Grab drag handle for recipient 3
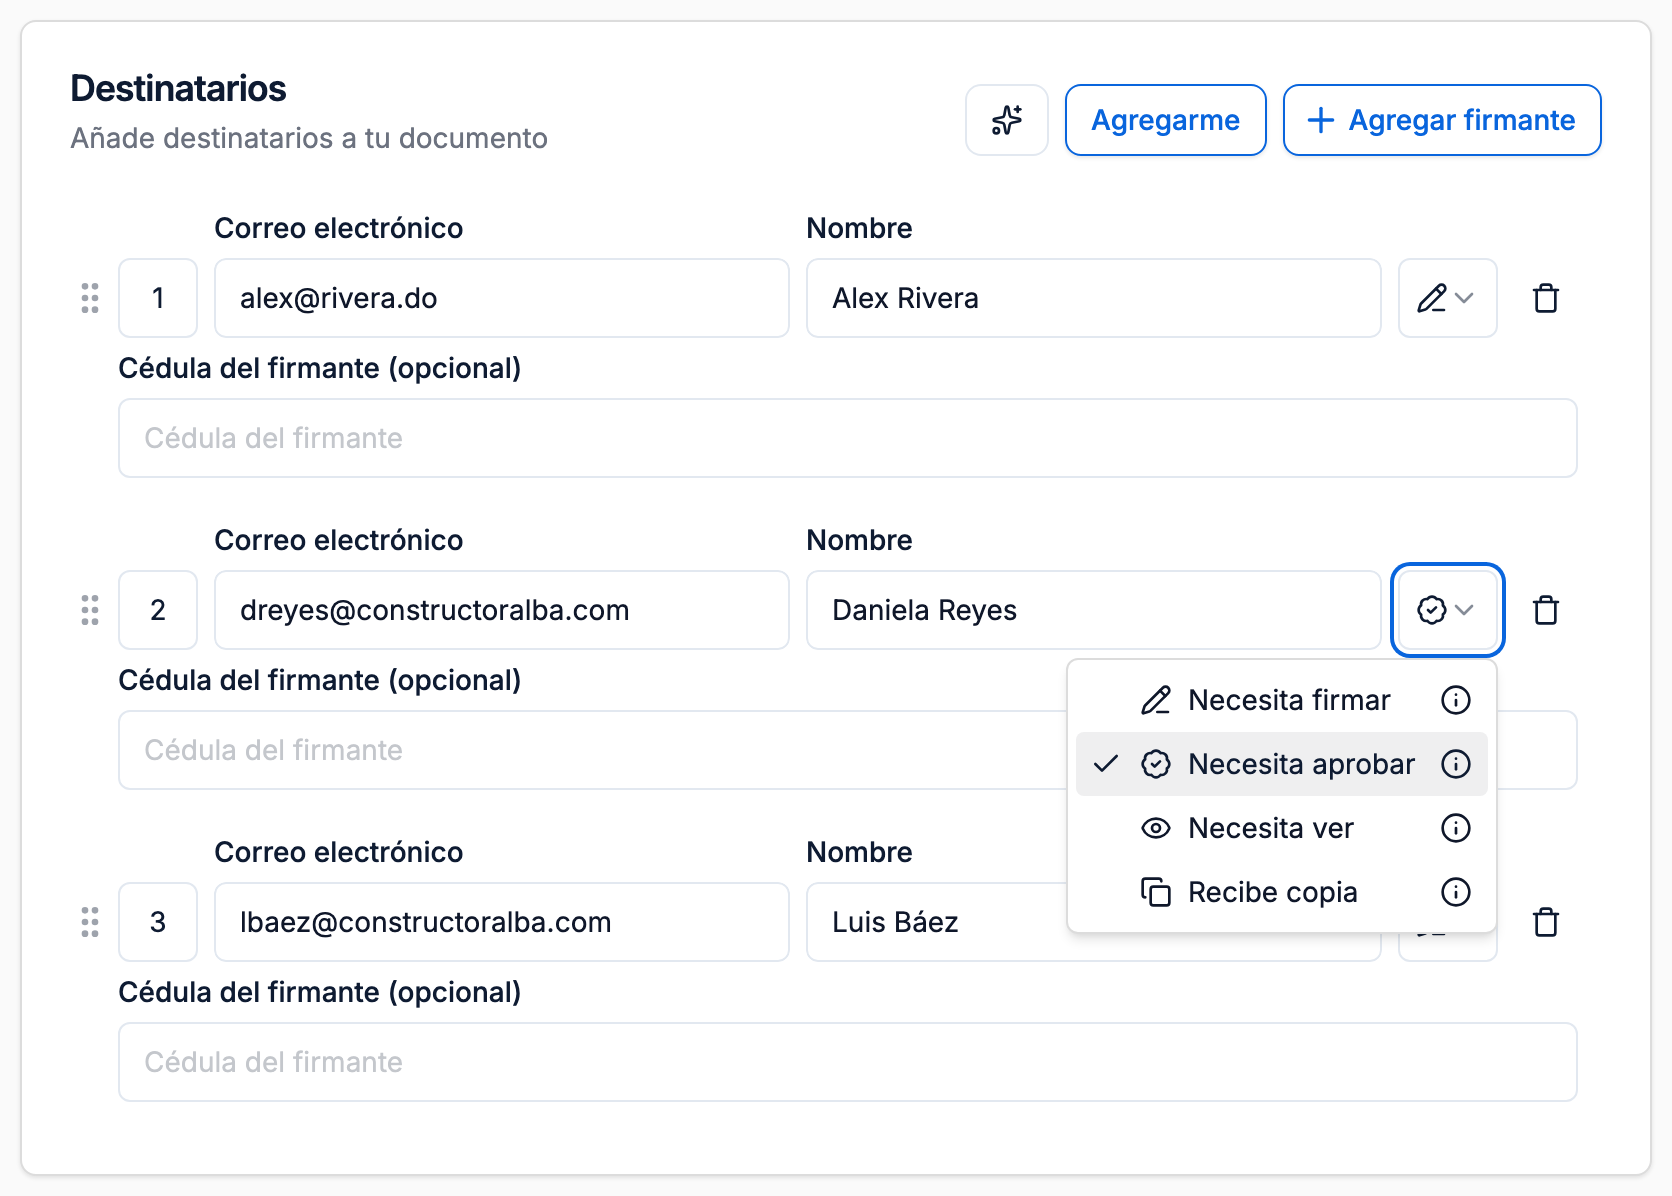This screenshot has height=1196, width=1672. click(x=90, y=922)
